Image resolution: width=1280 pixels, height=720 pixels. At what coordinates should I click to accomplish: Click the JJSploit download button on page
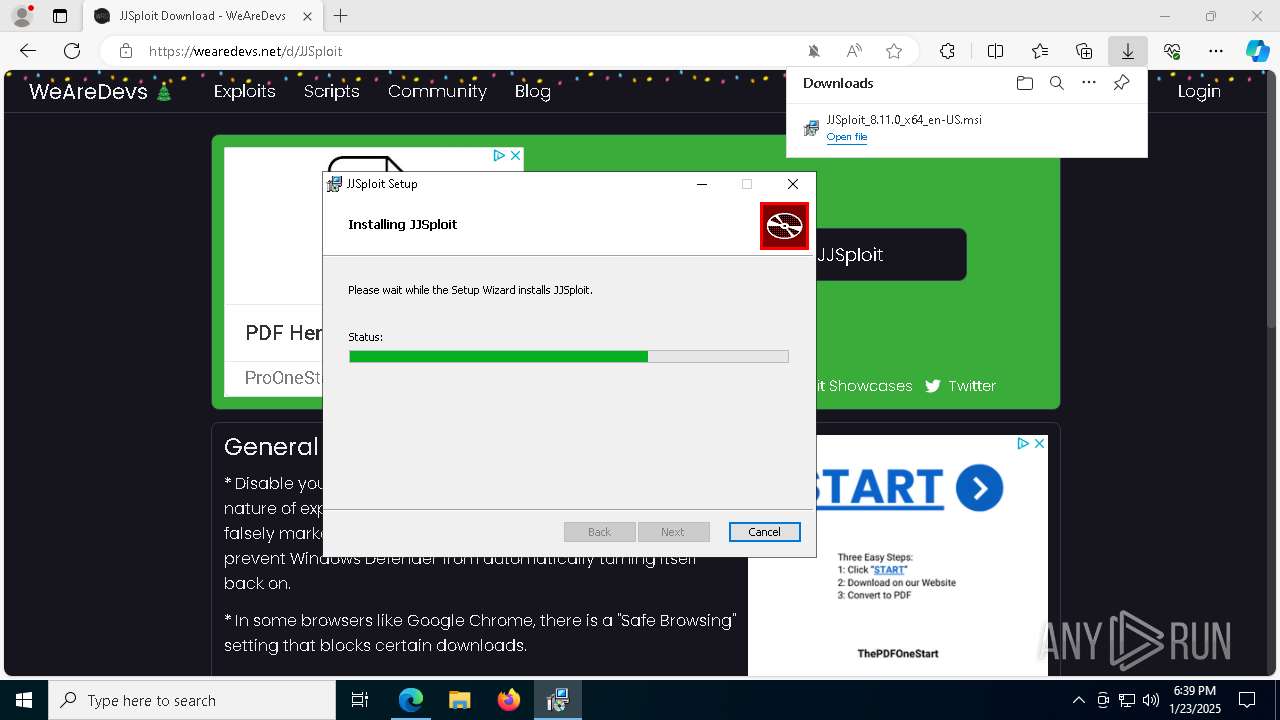pyautogui.click(x=890, y=254)
